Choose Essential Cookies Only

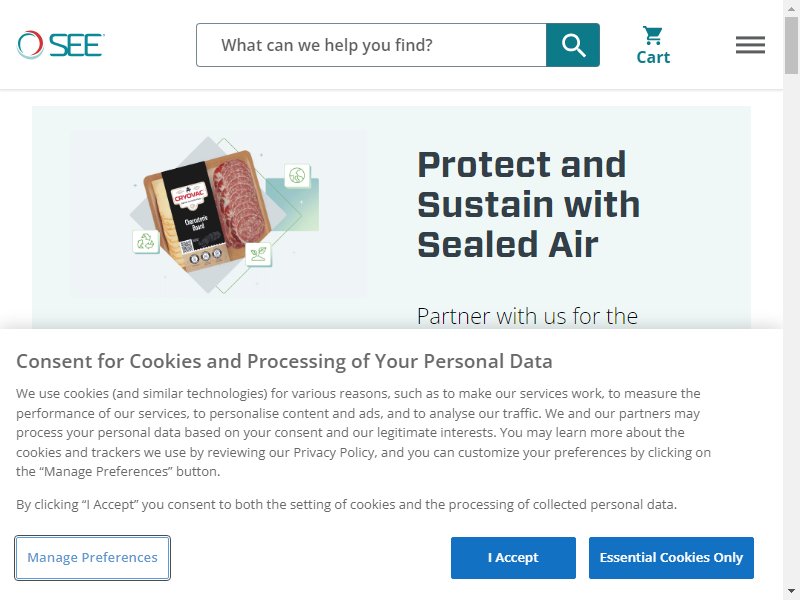click(x=671, y=558)
